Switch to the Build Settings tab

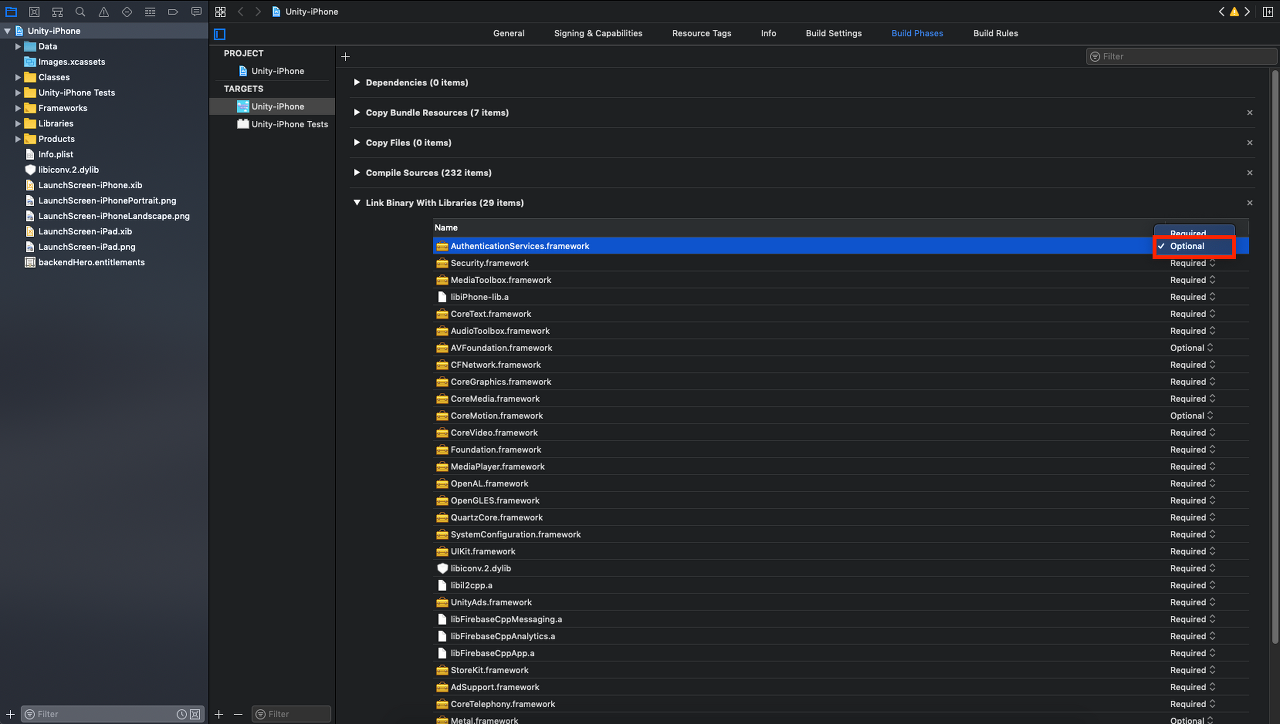834,33
